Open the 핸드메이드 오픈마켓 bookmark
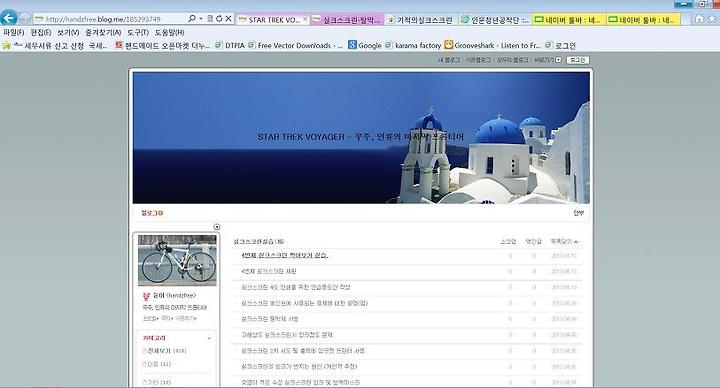The width and height of the screenshot is (720, 388). click(x=163, y=45)
